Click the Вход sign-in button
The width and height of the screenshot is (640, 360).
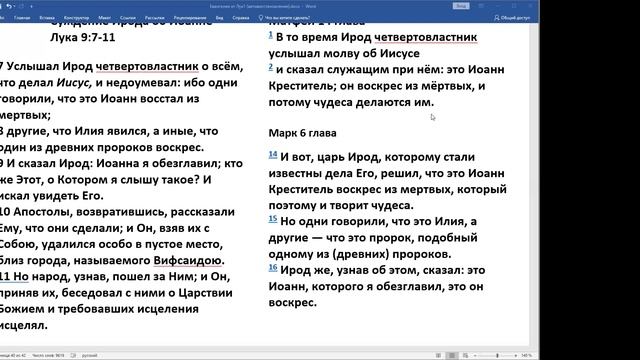[x=461, y=6]
